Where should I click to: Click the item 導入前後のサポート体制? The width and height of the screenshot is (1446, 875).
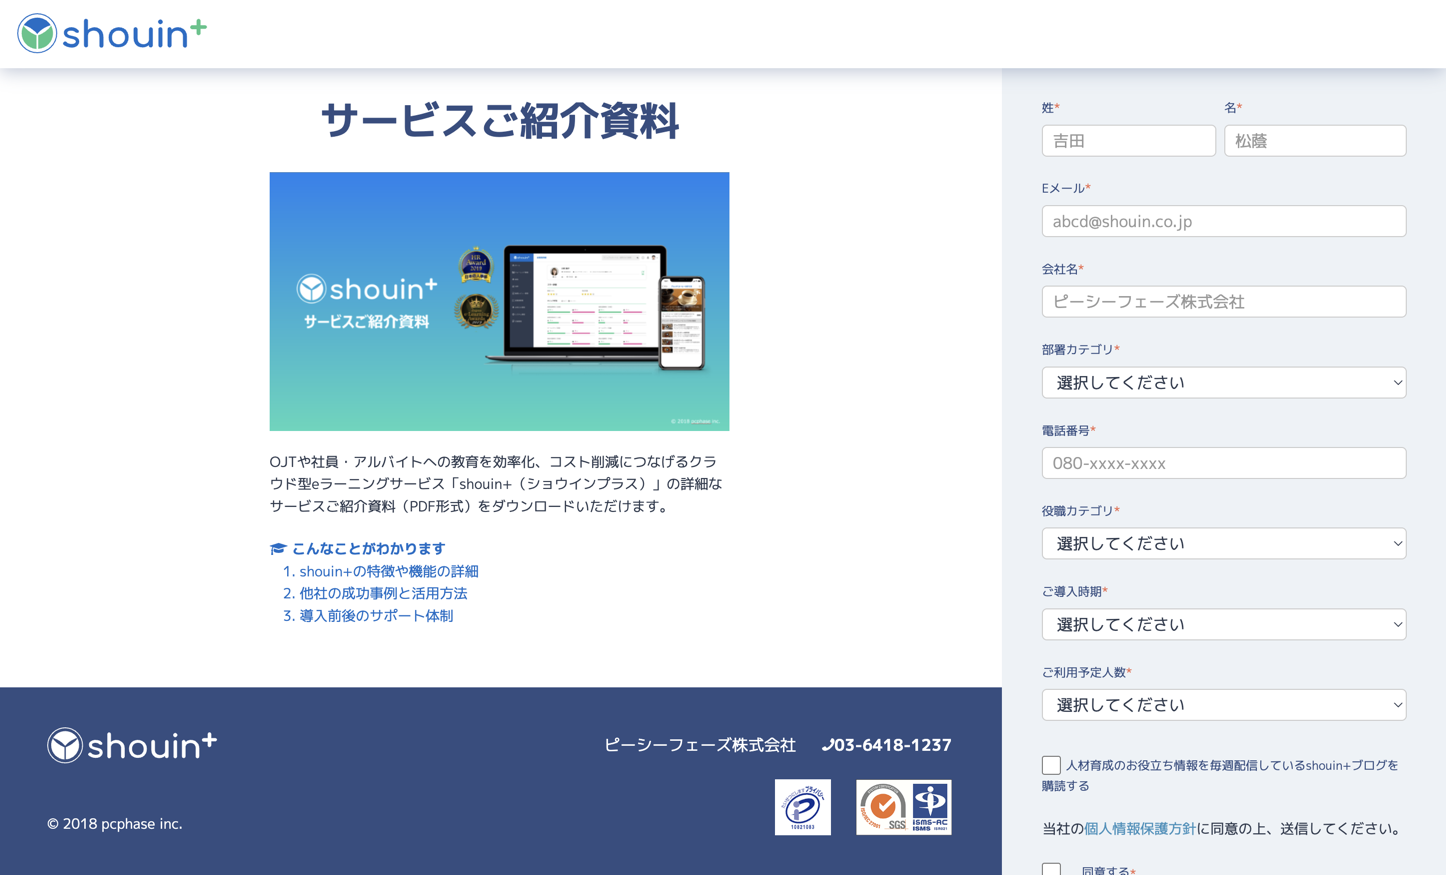pos(376,616)
